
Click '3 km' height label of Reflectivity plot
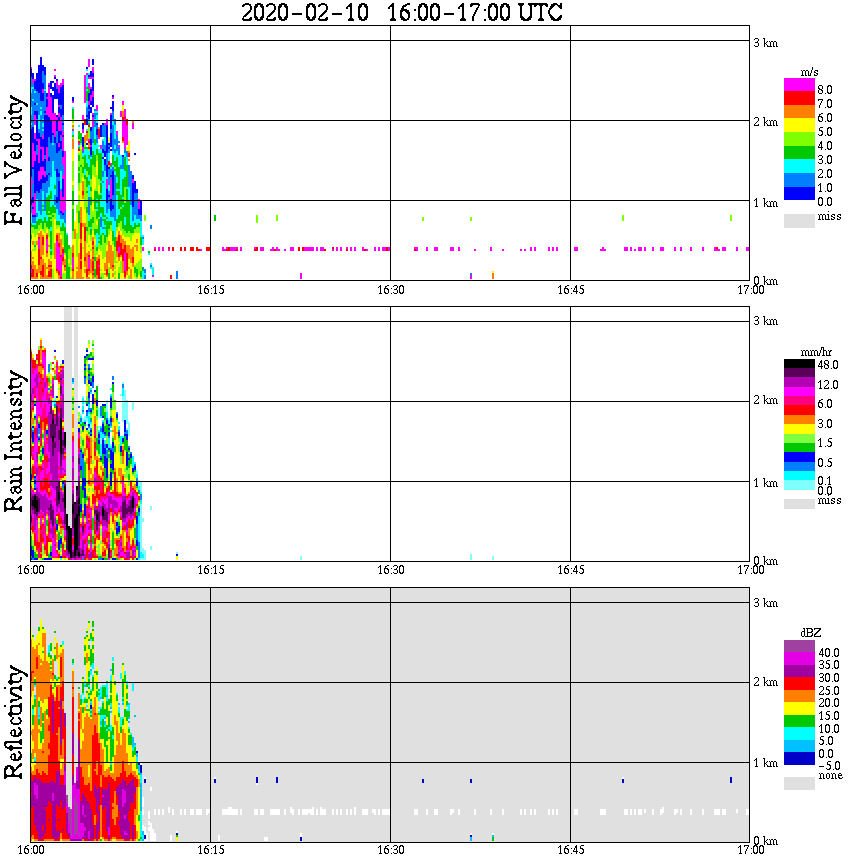point(766,602)
